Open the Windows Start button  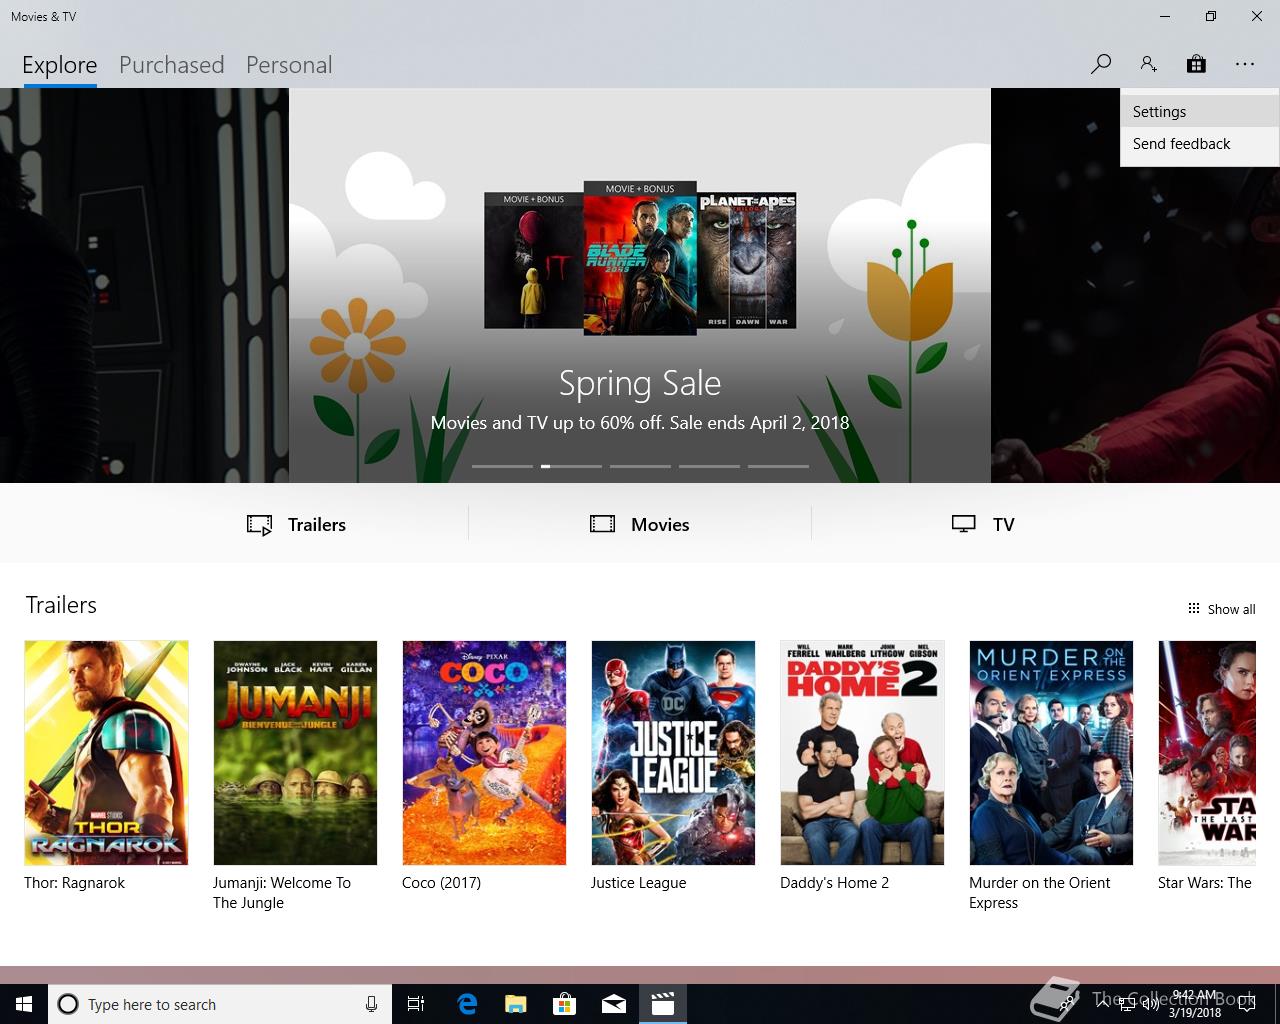tap(24, 1004)
